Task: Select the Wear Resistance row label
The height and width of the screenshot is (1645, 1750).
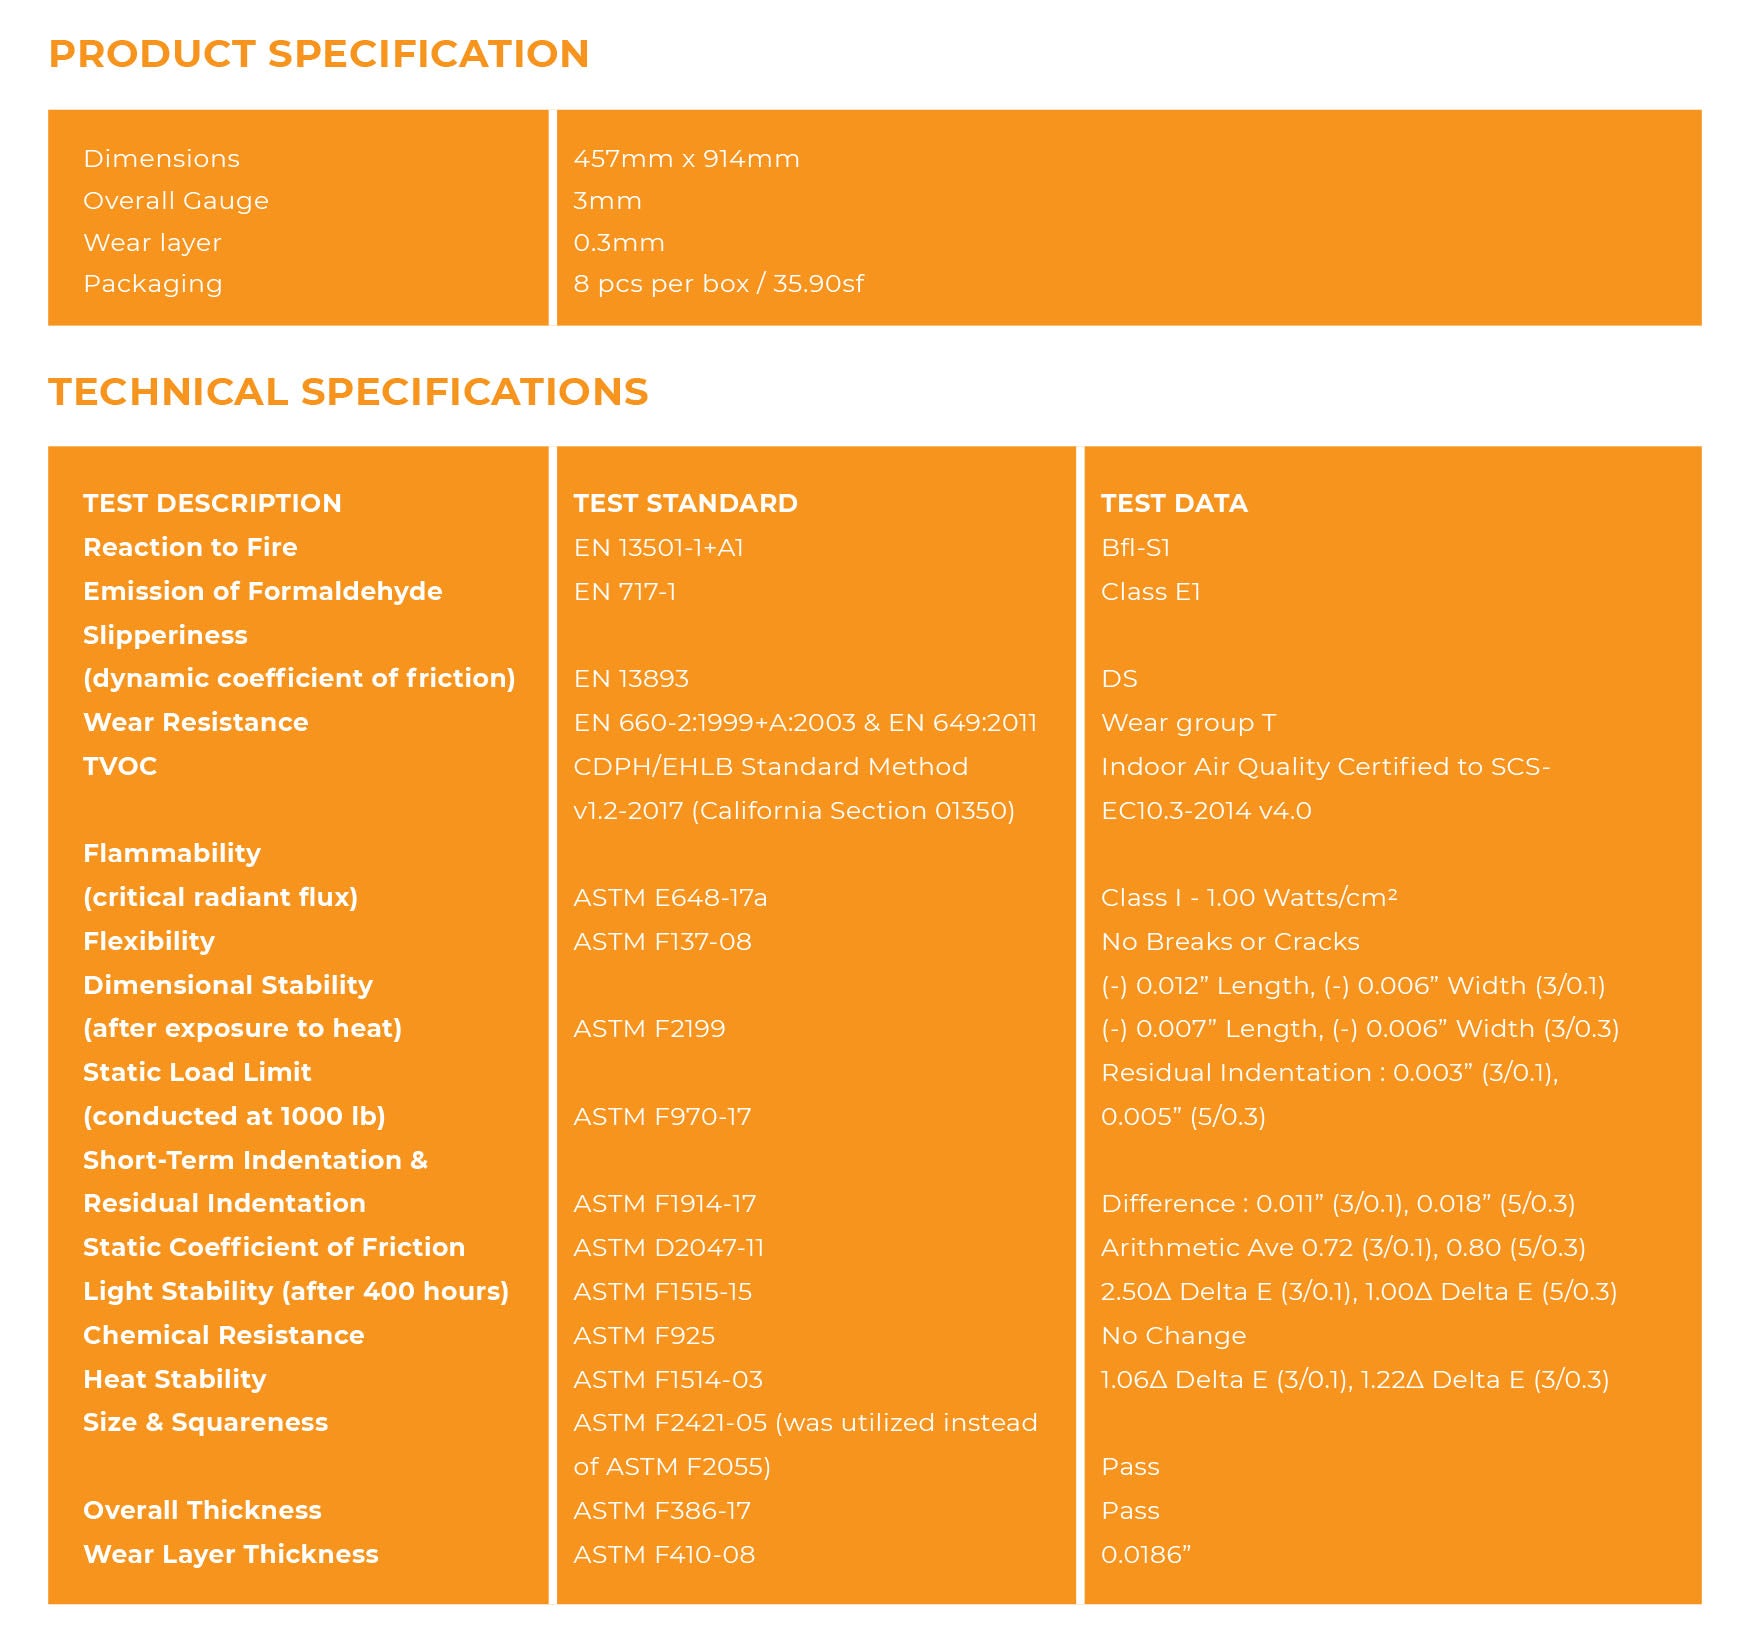Action: pyautogui.click(x=196, y=722)
